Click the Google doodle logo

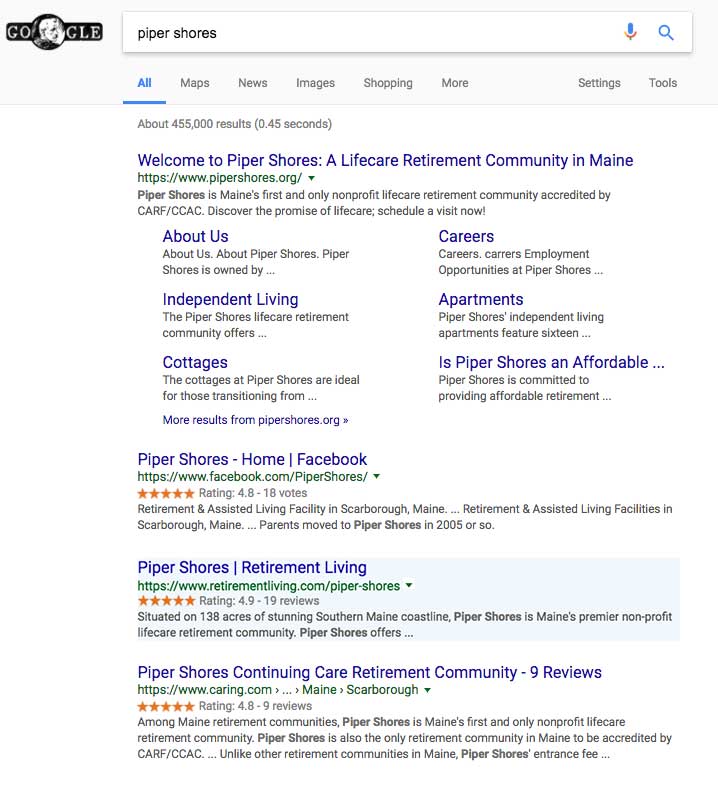54,32
